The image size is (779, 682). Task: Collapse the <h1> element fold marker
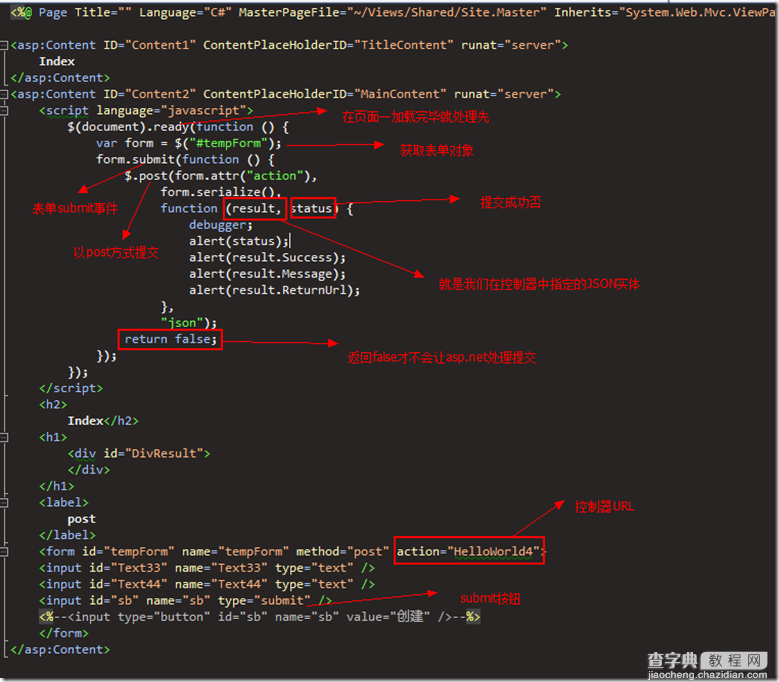[3, 438]
